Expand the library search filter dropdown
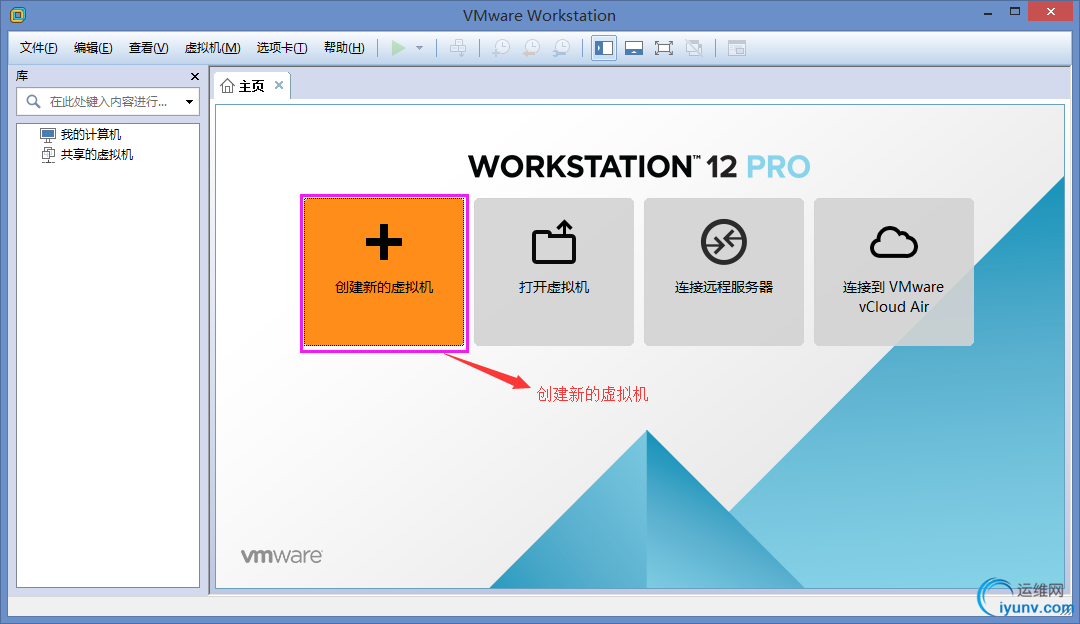This screenshot has height=624, width=1080. [189, 102]
